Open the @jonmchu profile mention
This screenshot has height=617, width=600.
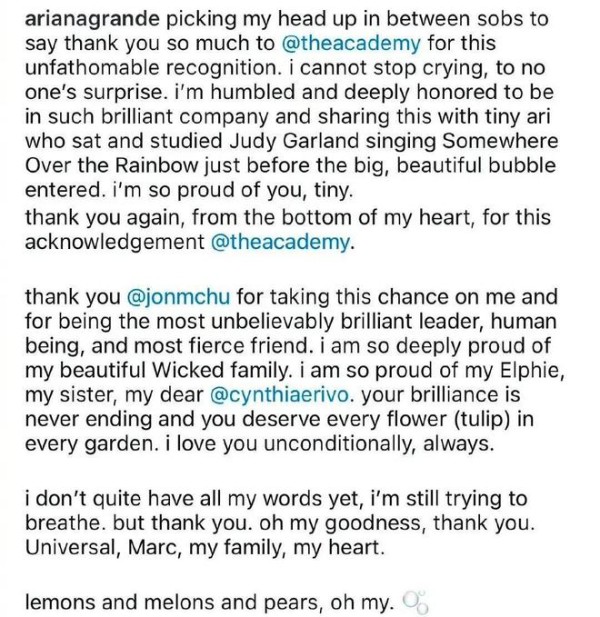pyautogui.click(x=179, y=297)
